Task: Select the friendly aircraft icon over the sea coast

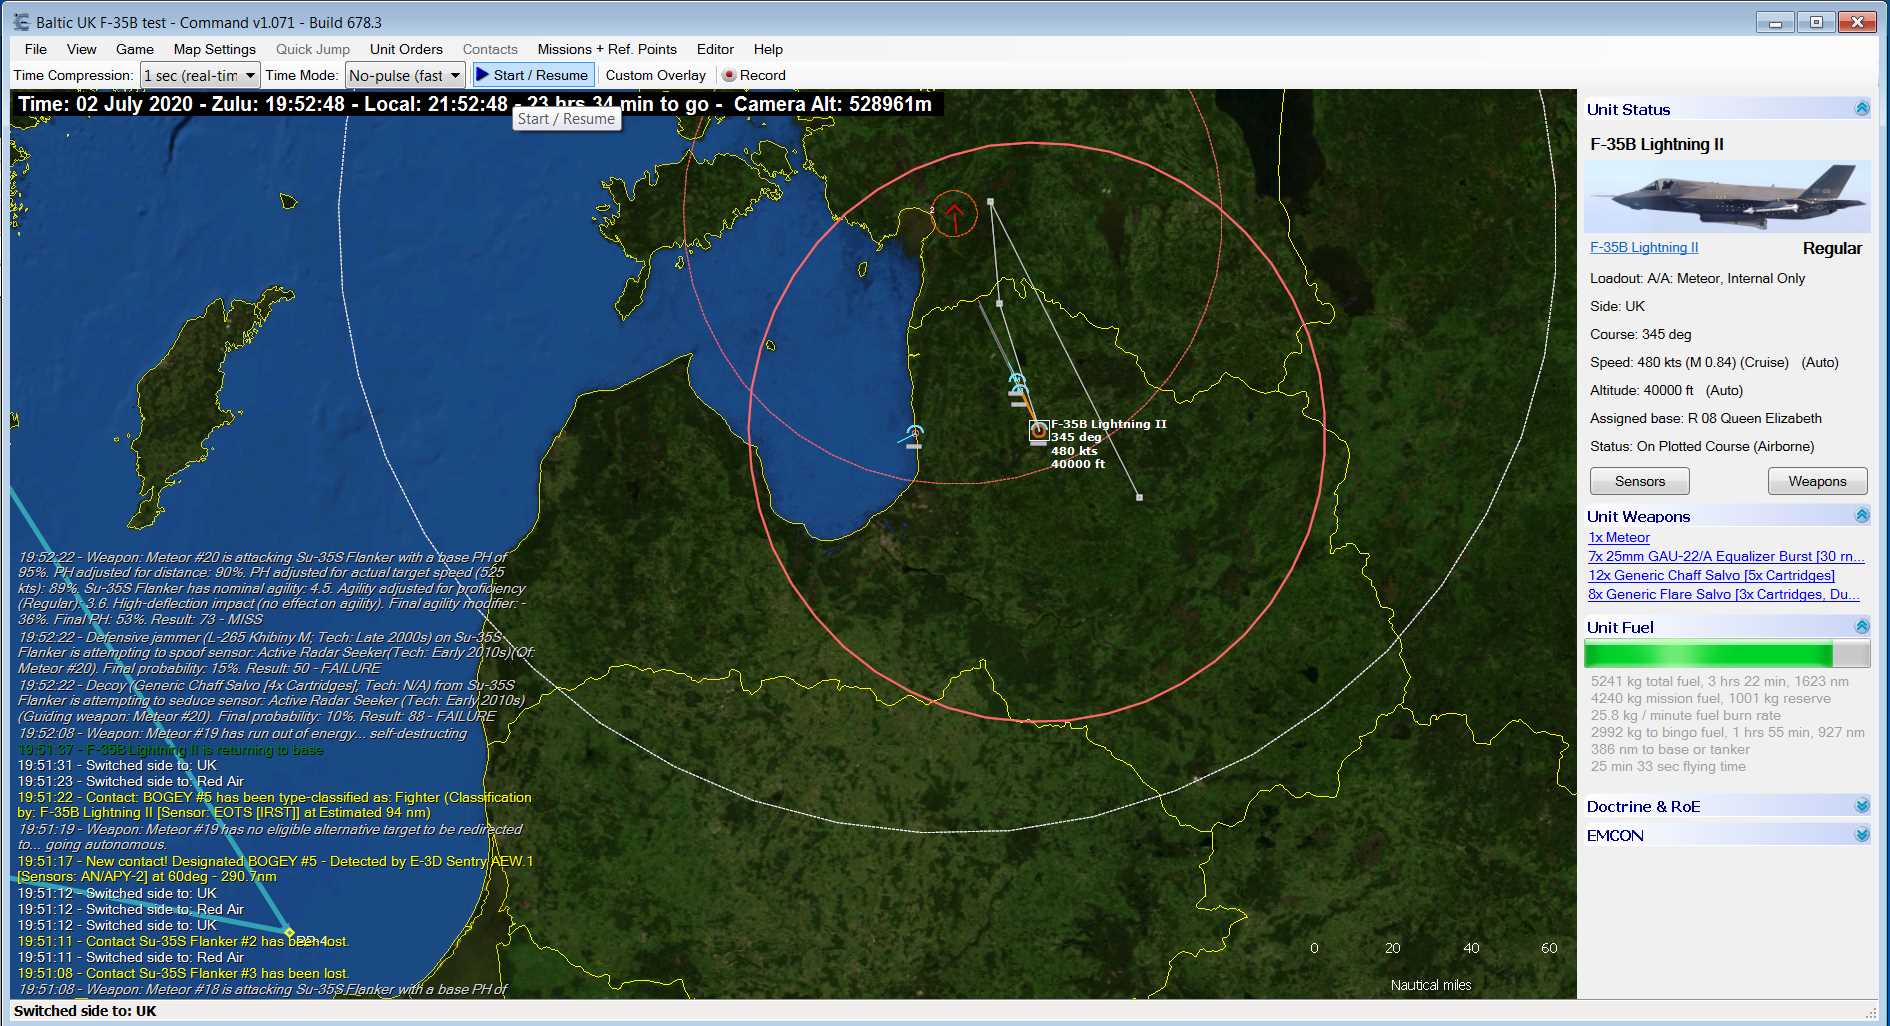Action: click(913, 436)
